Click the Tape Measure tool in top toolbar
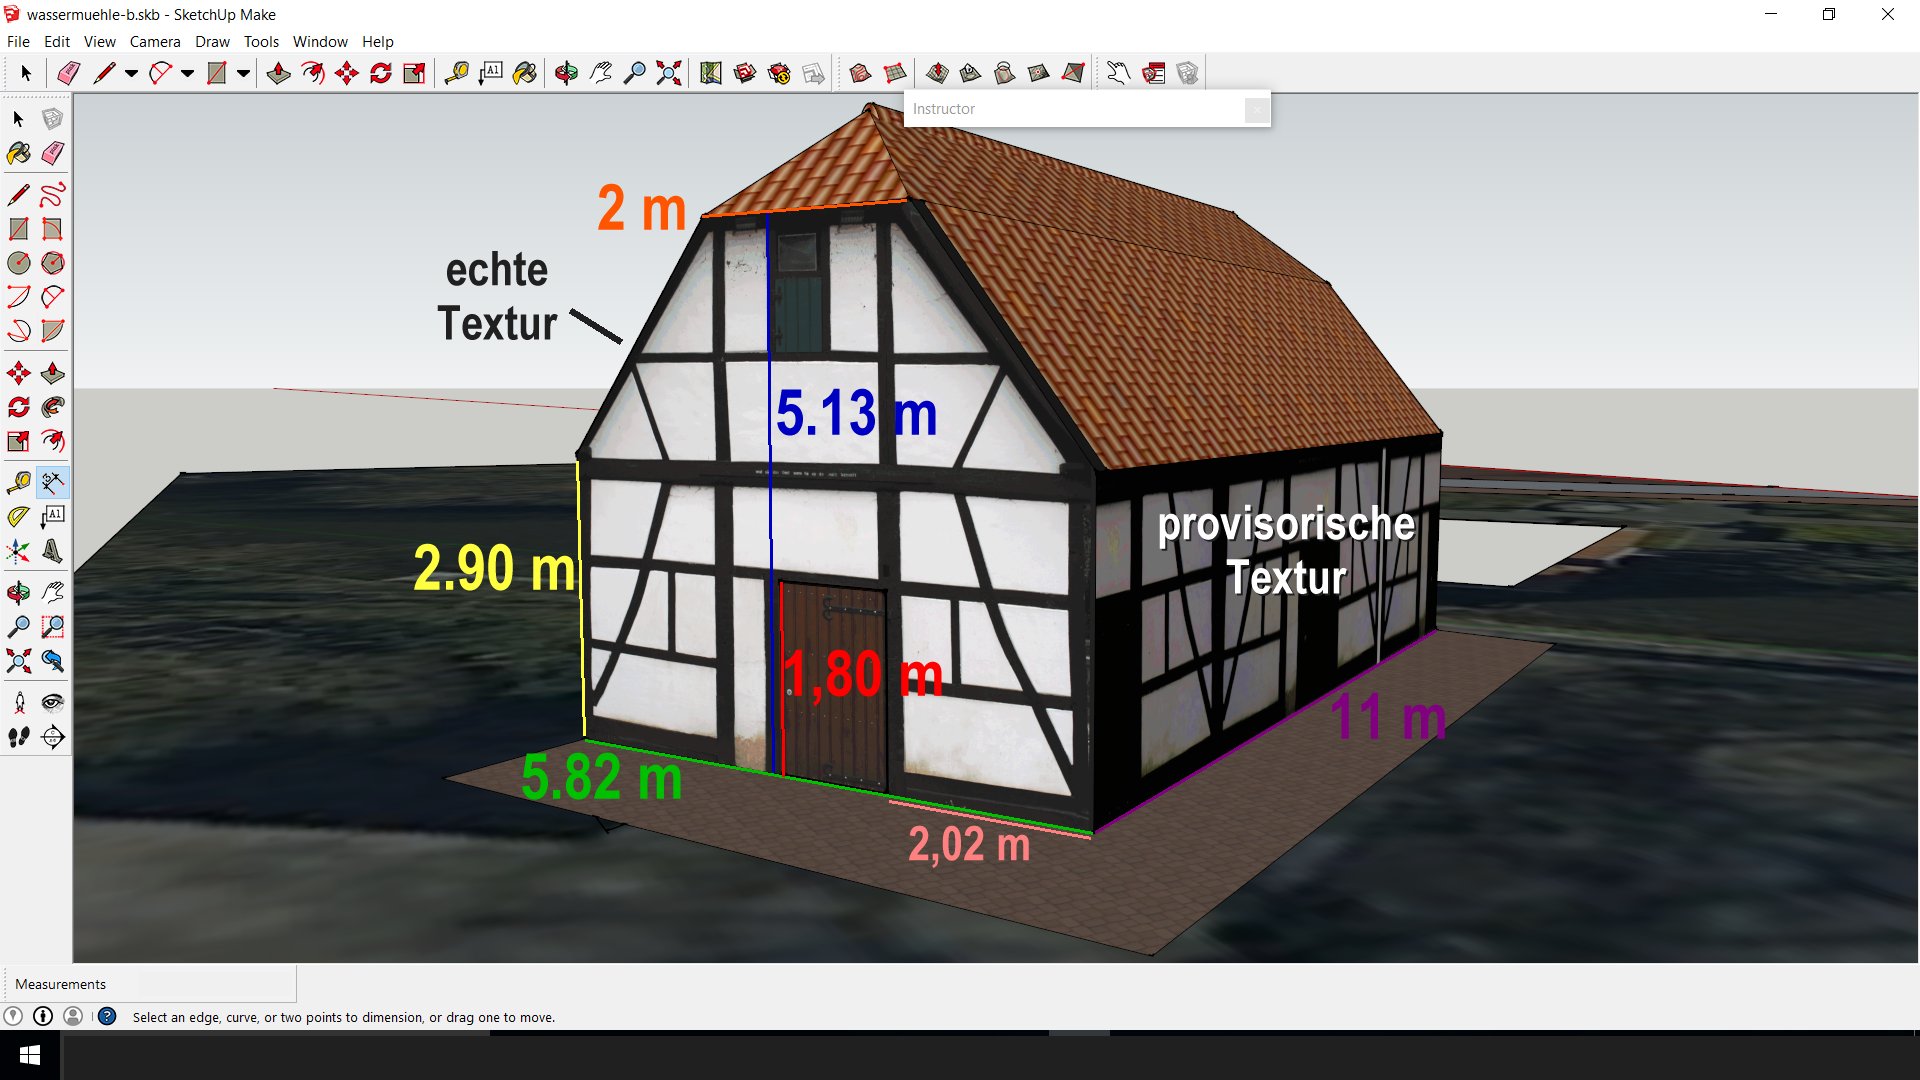The width and height of the screenshot is (1920, 1080). click(457, 73)
